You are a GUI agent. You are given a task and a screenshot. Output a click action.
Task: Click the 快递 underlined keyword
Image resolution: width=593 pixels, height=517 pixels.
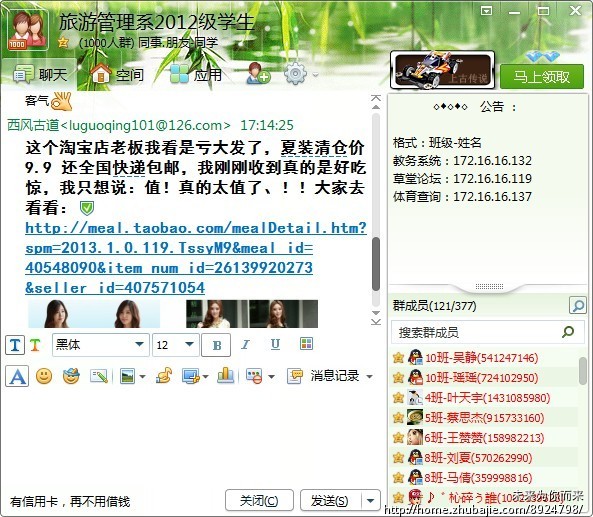(x=129, y=168)
